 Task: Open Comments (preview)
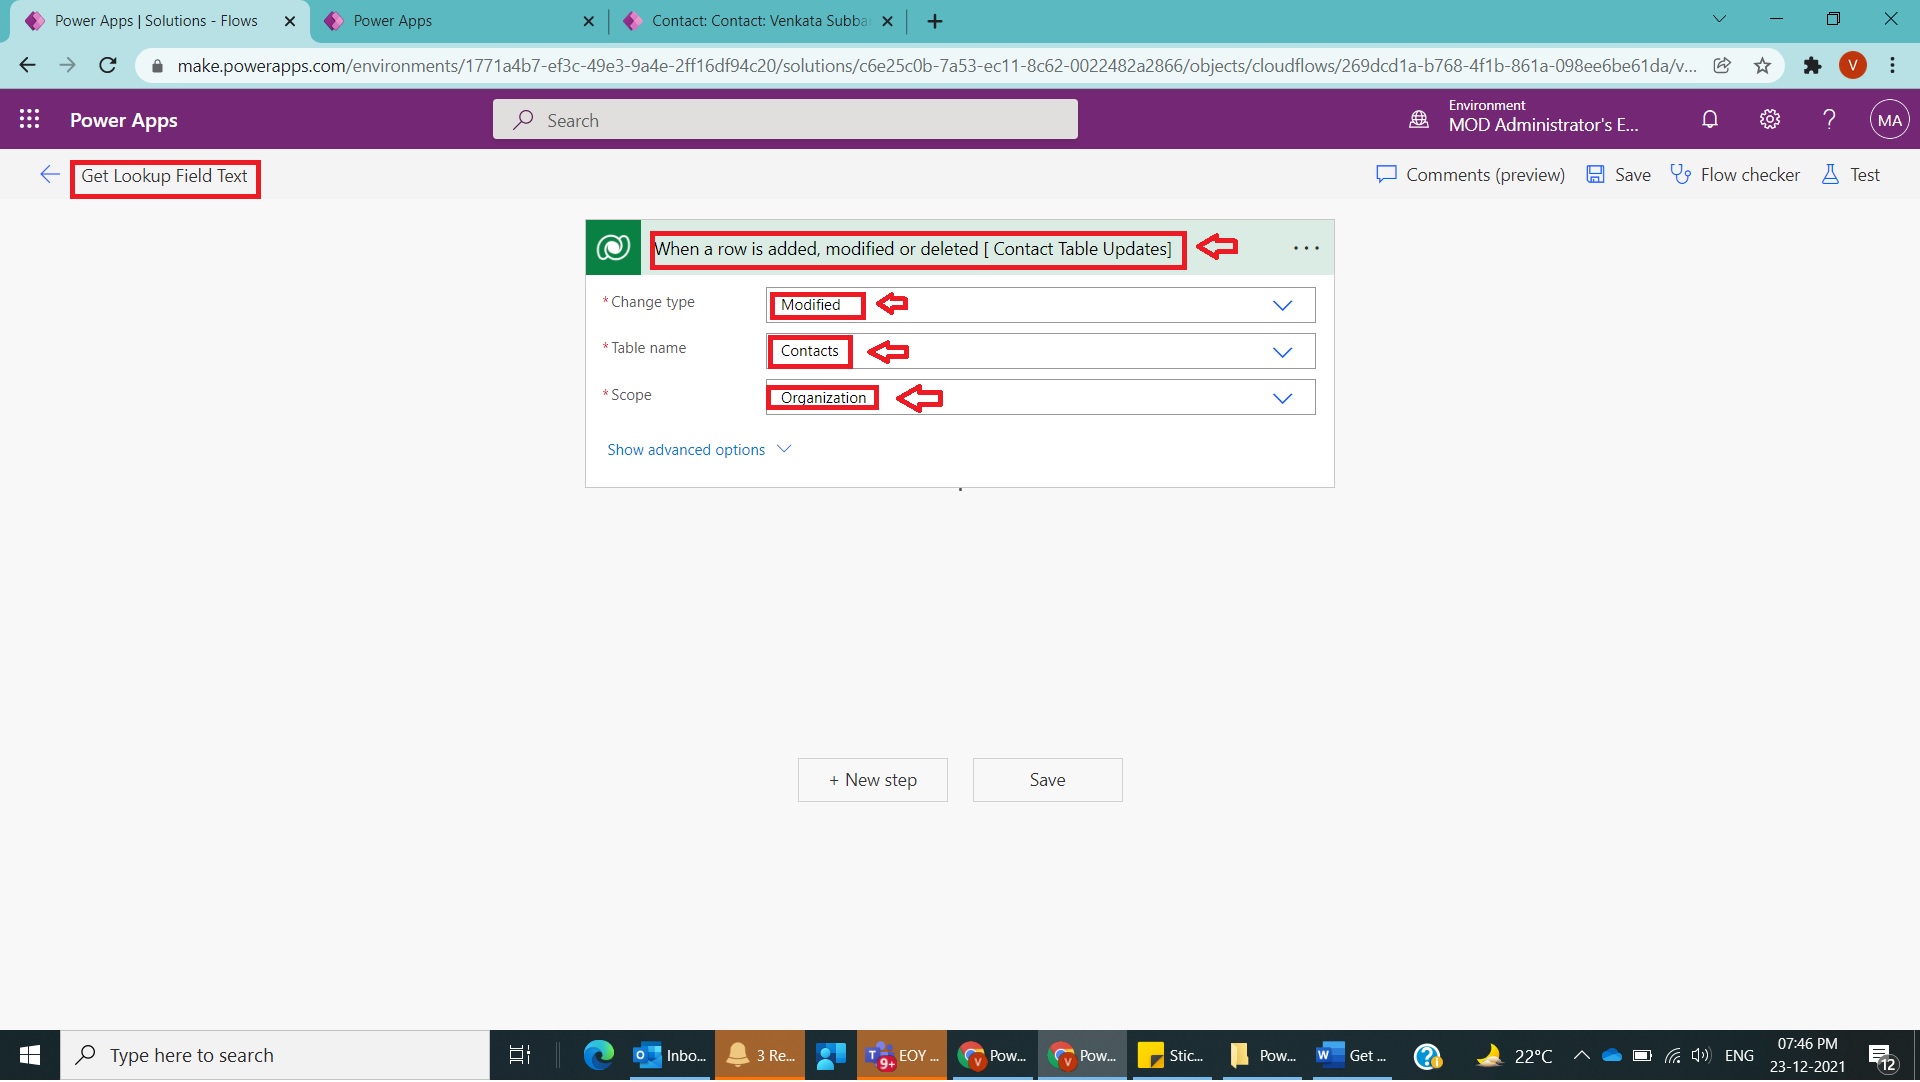click(x=1470, y=174)
